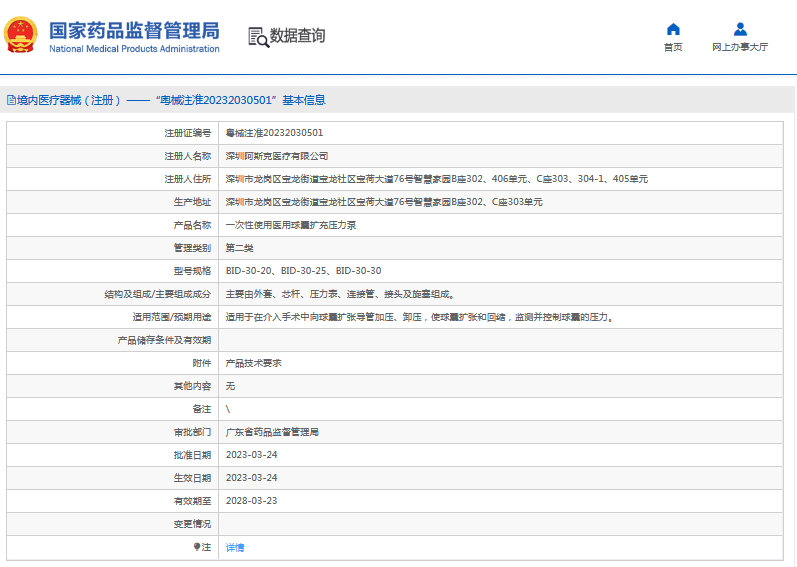Click the national emblem logo
Viewport: 797px width, 567px height.
click(21, 35)
